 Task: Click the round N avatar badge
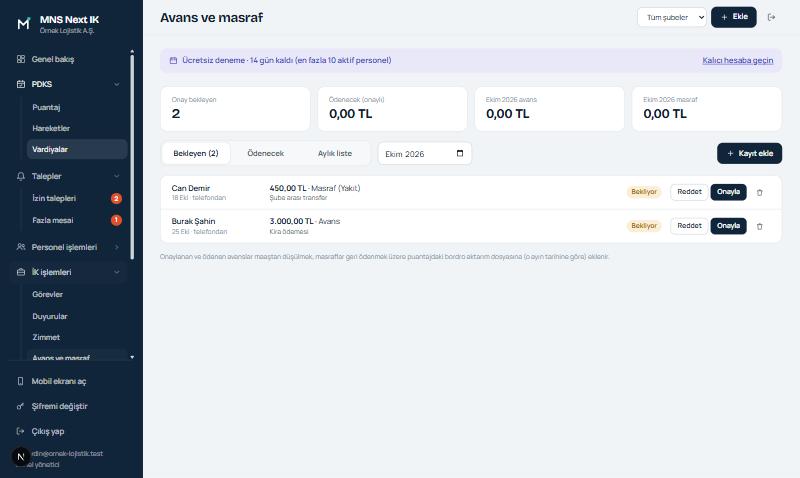(x=20, y=457)
